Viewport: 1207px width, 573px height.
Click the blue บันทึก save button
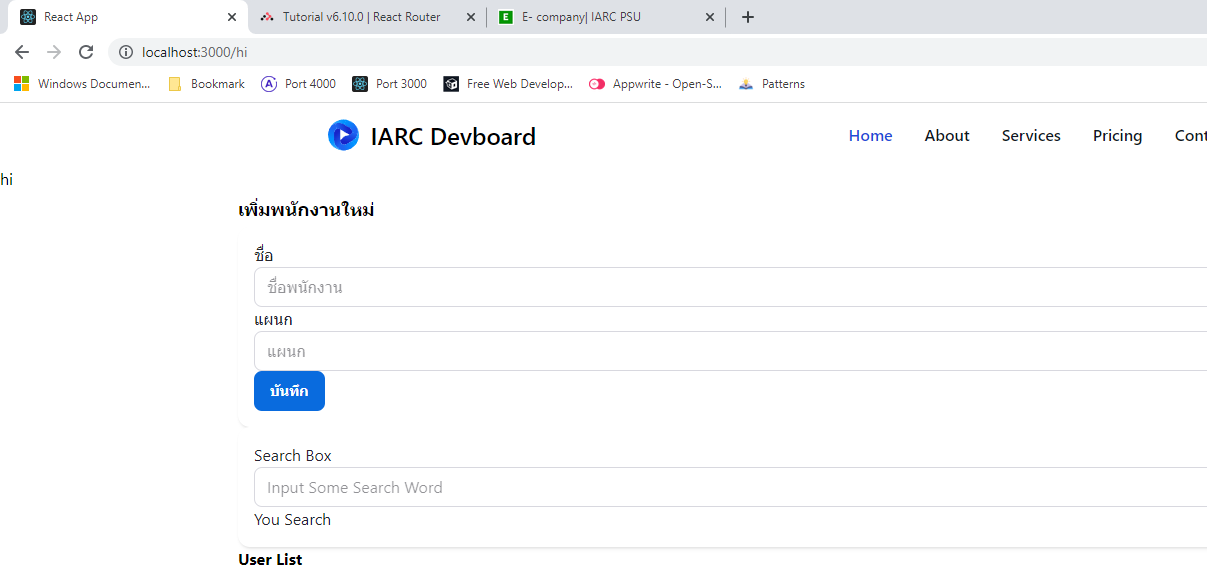(x=289, y=391)
